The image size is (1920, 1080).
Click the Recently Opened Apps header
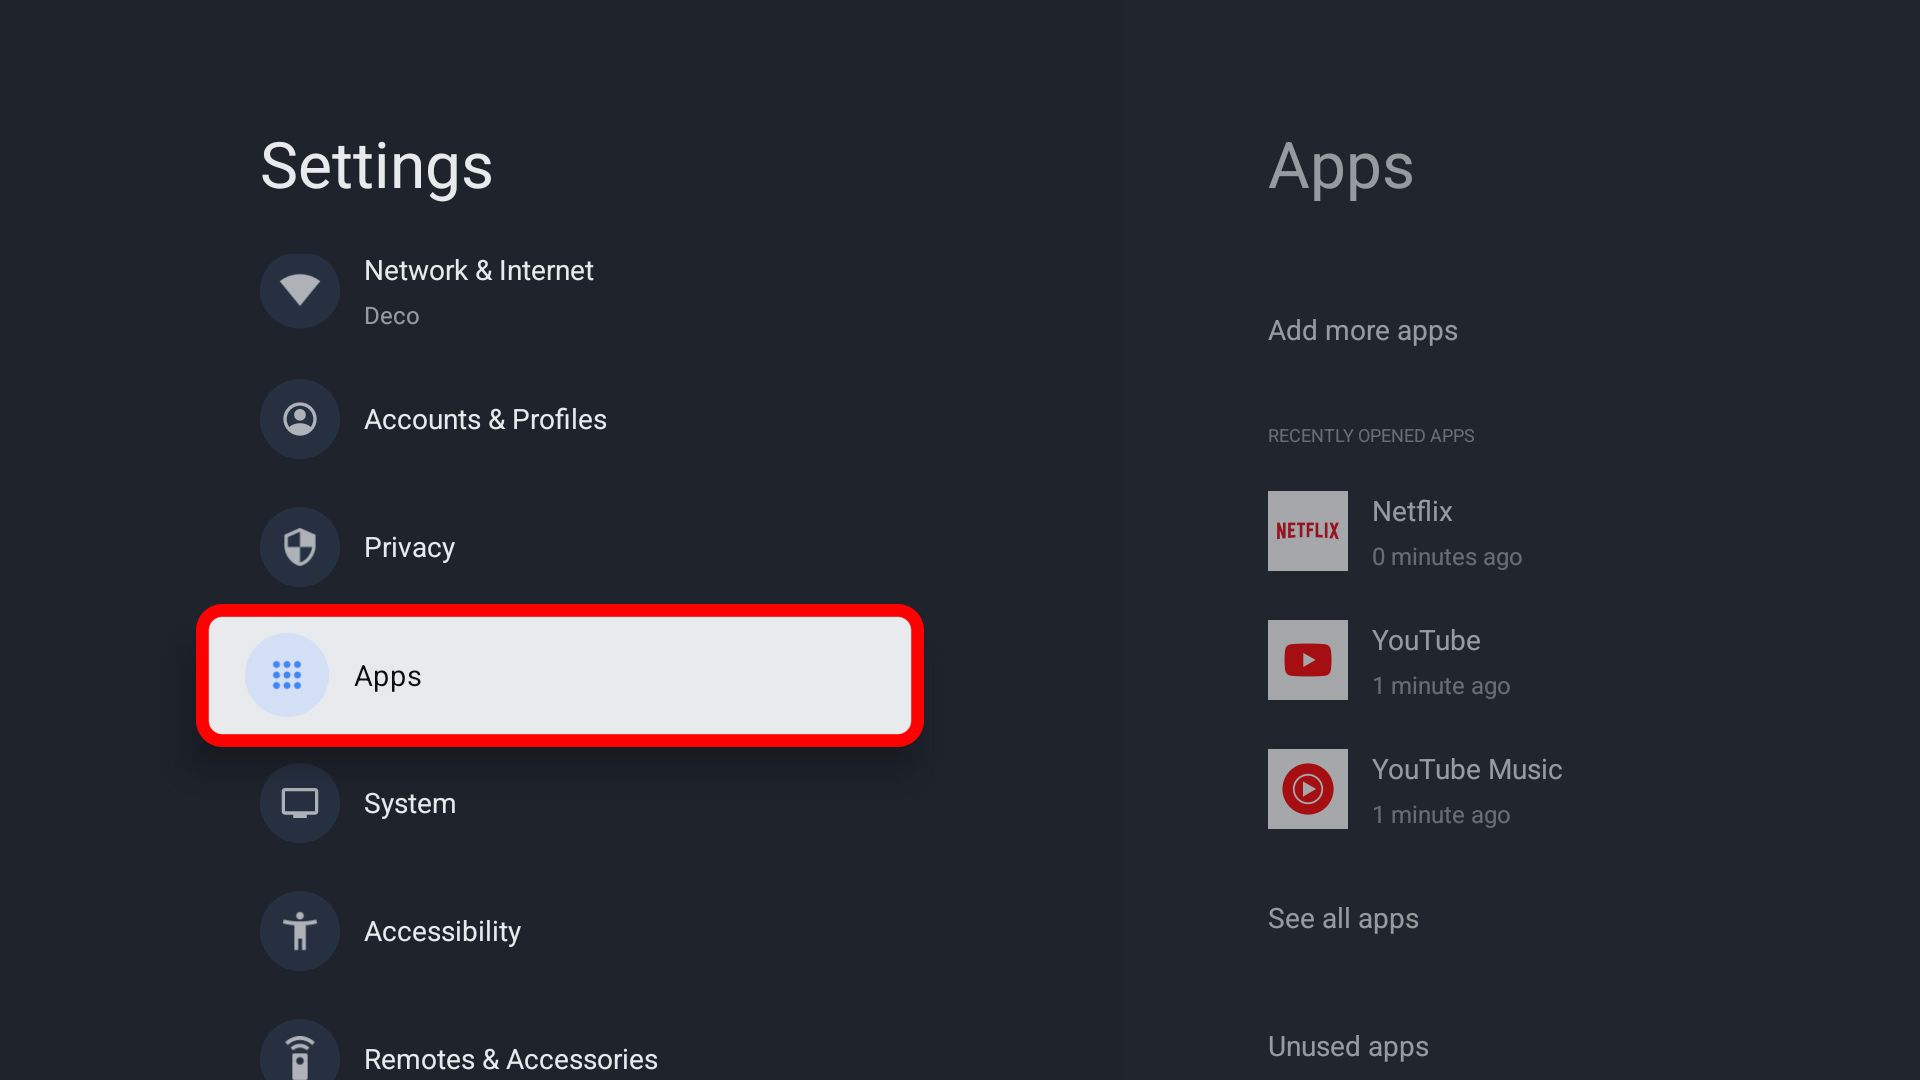(1371, 436)
